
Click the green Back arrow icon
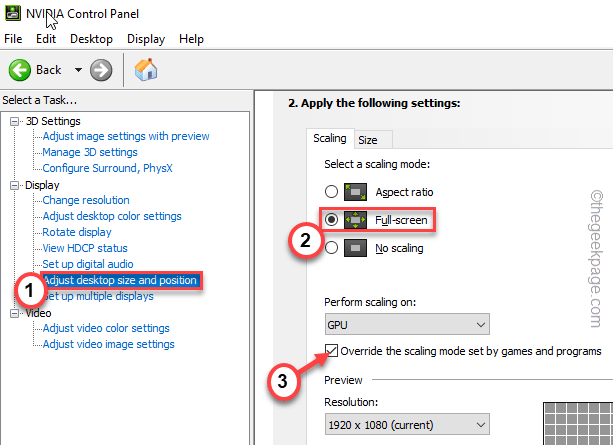(x=20, y=70)
